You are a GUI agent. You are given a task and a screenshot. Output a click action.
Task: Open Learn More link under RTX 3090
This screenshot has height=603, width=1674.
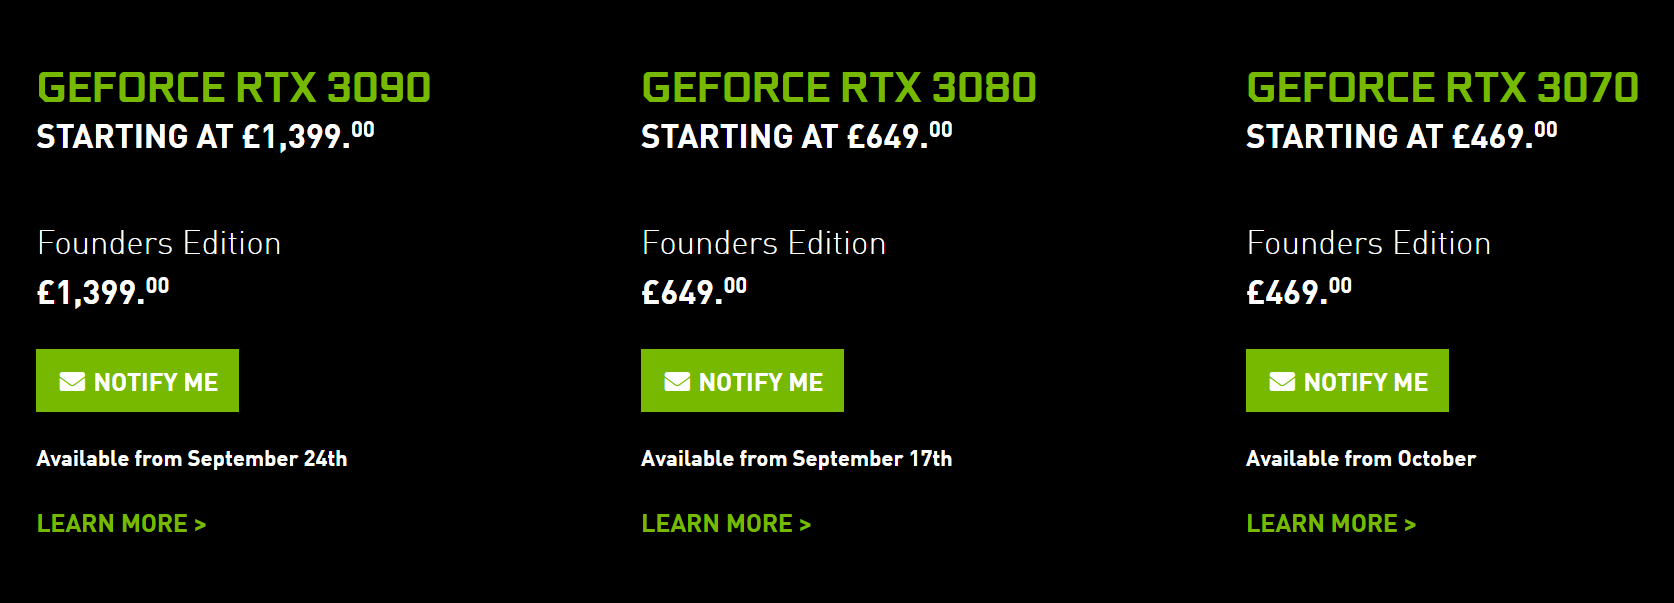pos(121,524)
